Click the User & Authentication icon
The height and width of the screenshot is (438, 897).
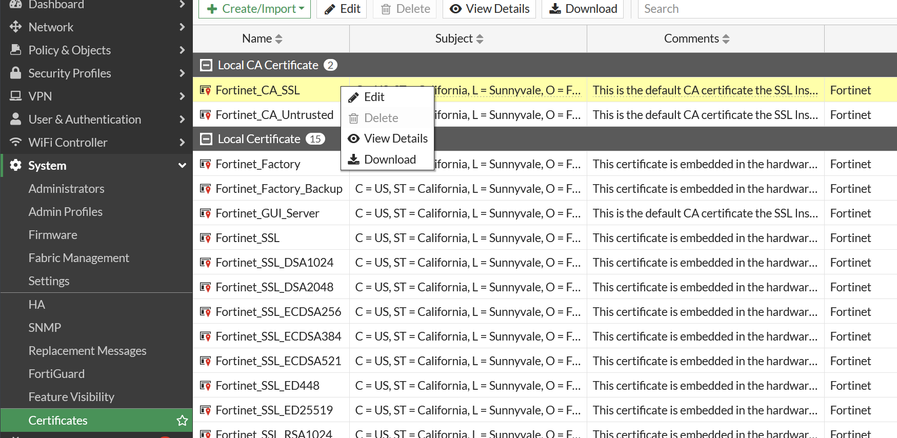point(15,119)
